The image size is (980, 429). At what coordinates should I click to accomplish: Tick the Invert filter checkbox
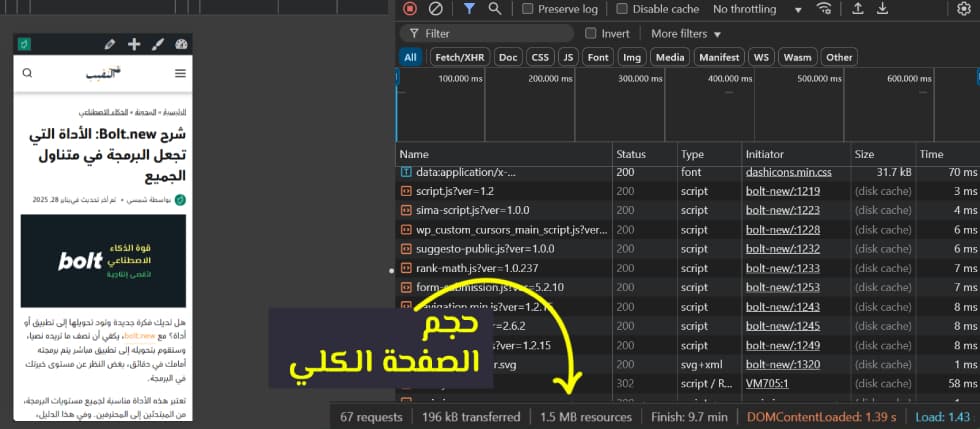(x=591, y=33)
